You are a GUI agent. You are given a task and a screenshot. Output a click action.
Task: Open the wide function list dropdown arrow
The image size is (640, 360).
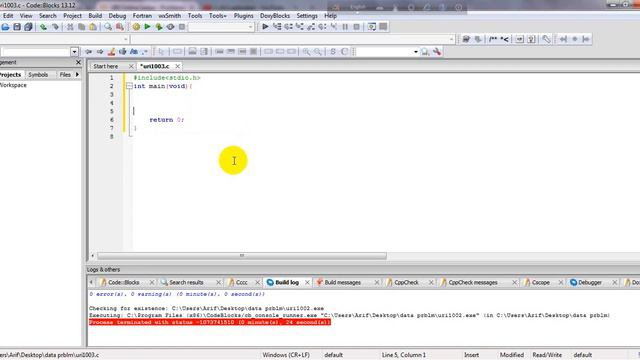(451, 39)
